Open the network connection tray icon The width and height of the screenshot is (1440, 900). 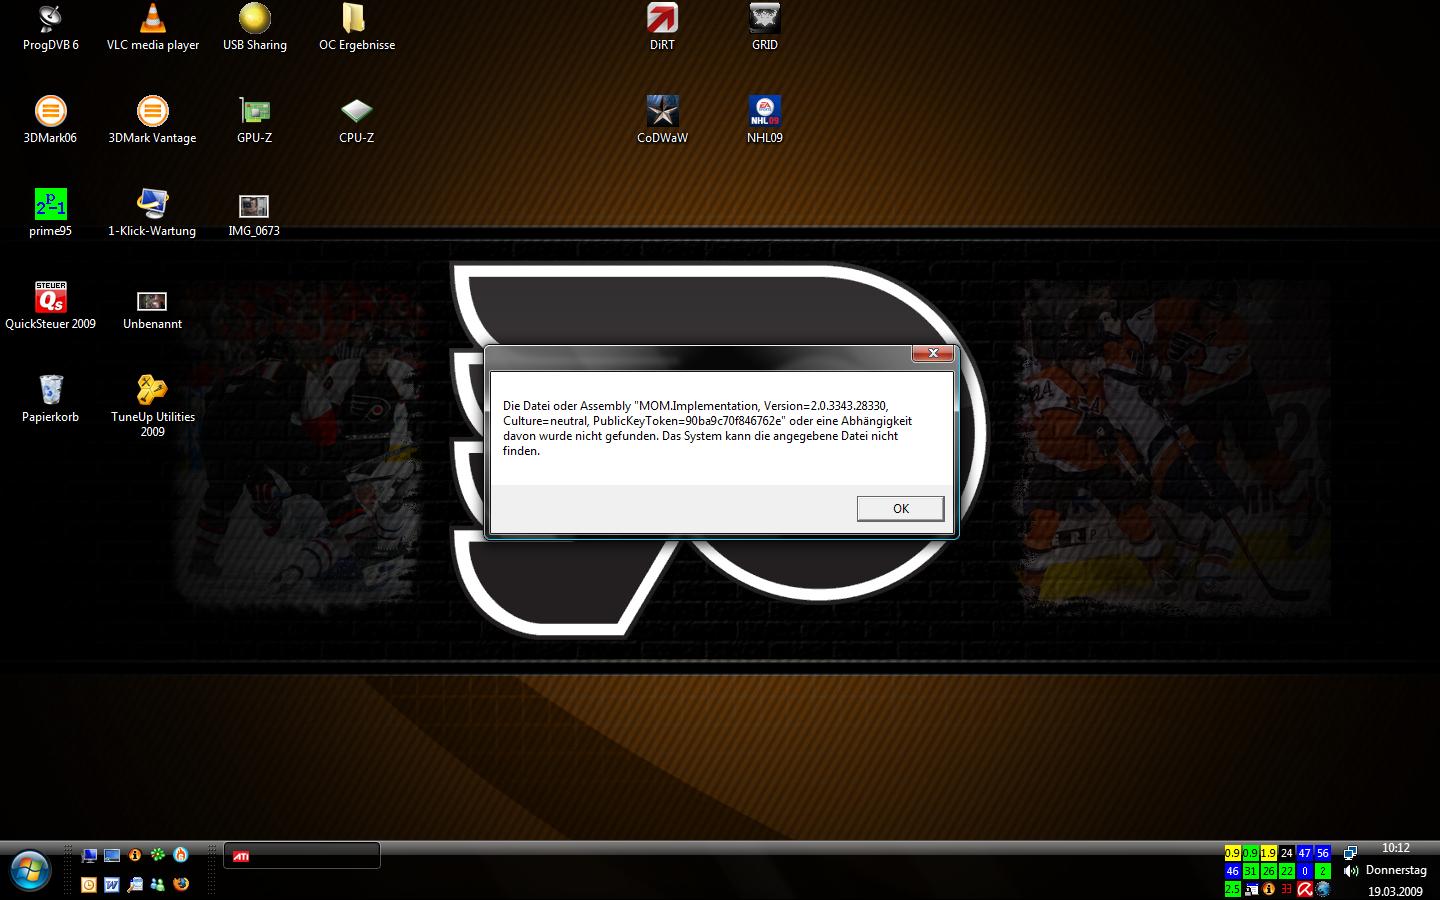tap(1350, 853)
